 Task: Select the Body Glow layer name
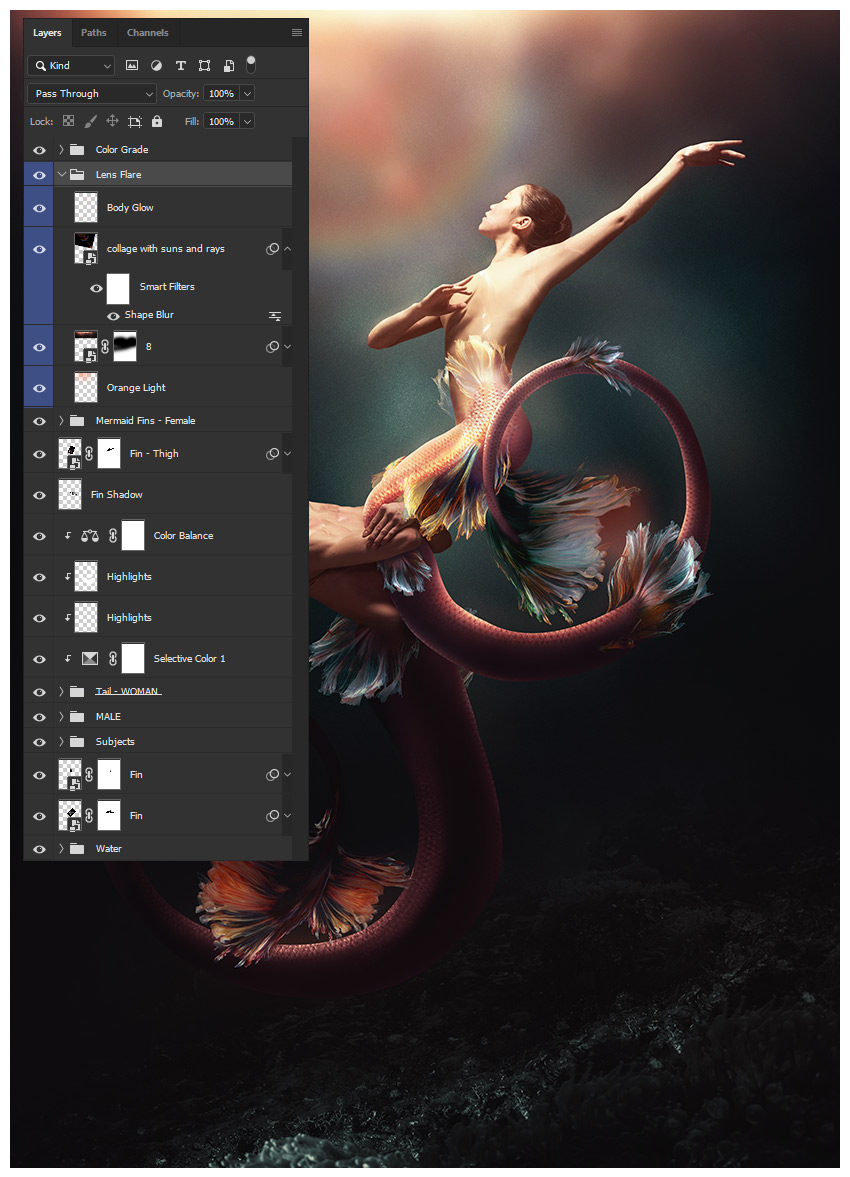click(x=130, y=207)
